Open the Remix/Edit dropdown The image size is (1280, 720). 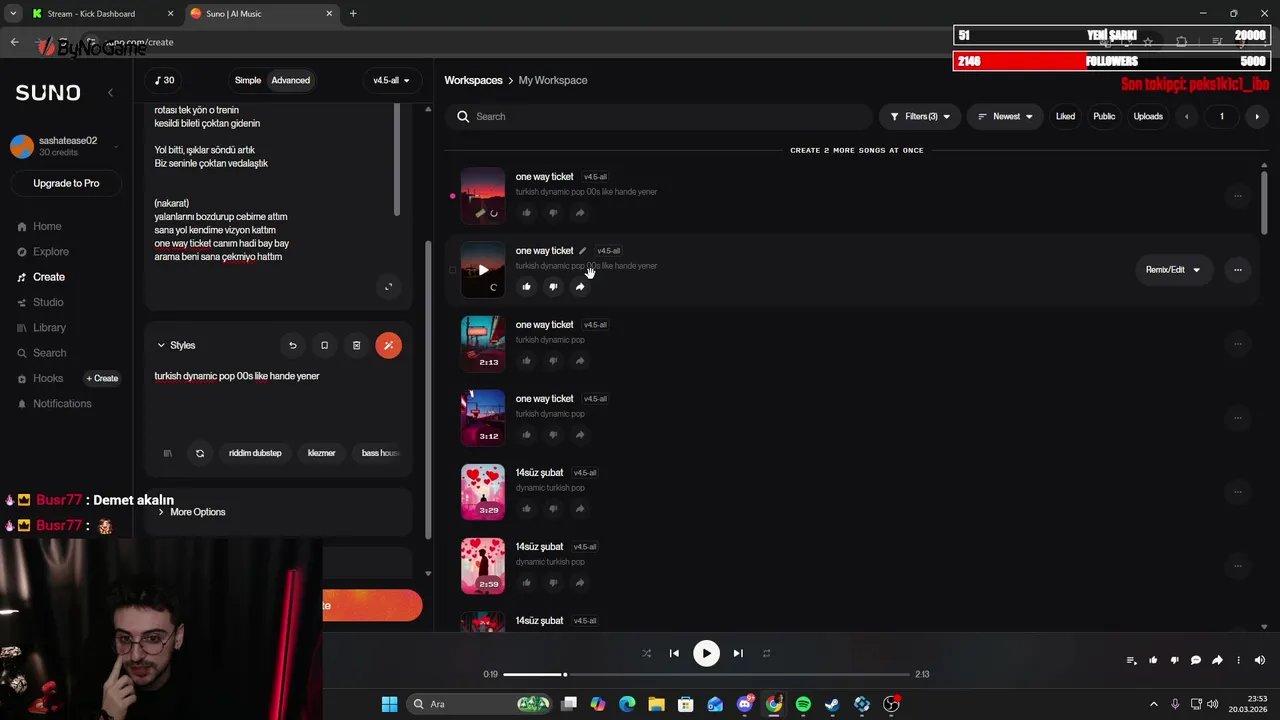coord(1173,270)
